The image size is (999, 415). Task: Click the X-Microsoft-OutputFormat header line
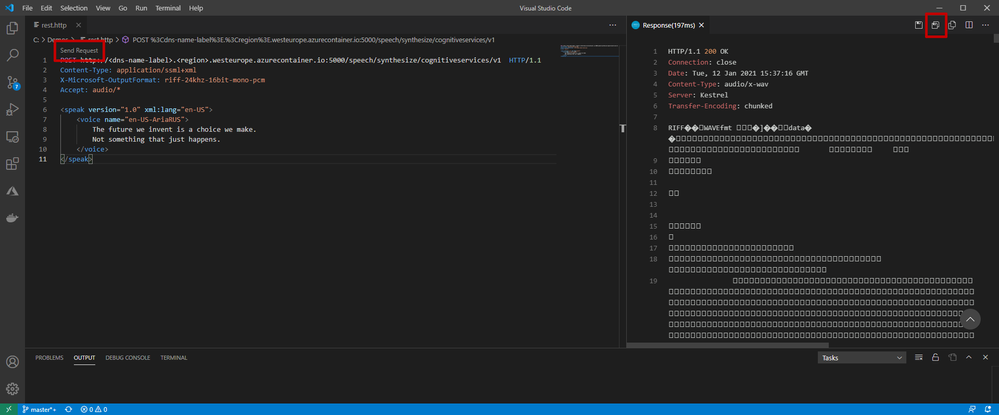point(162,80)
